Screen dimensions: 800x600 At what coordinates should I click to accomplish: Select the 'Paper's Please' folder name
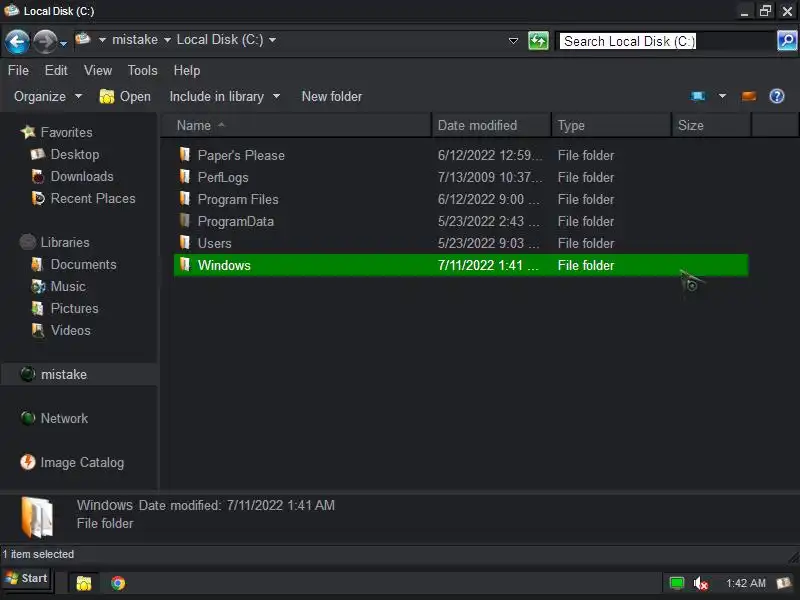click(241, 155)
